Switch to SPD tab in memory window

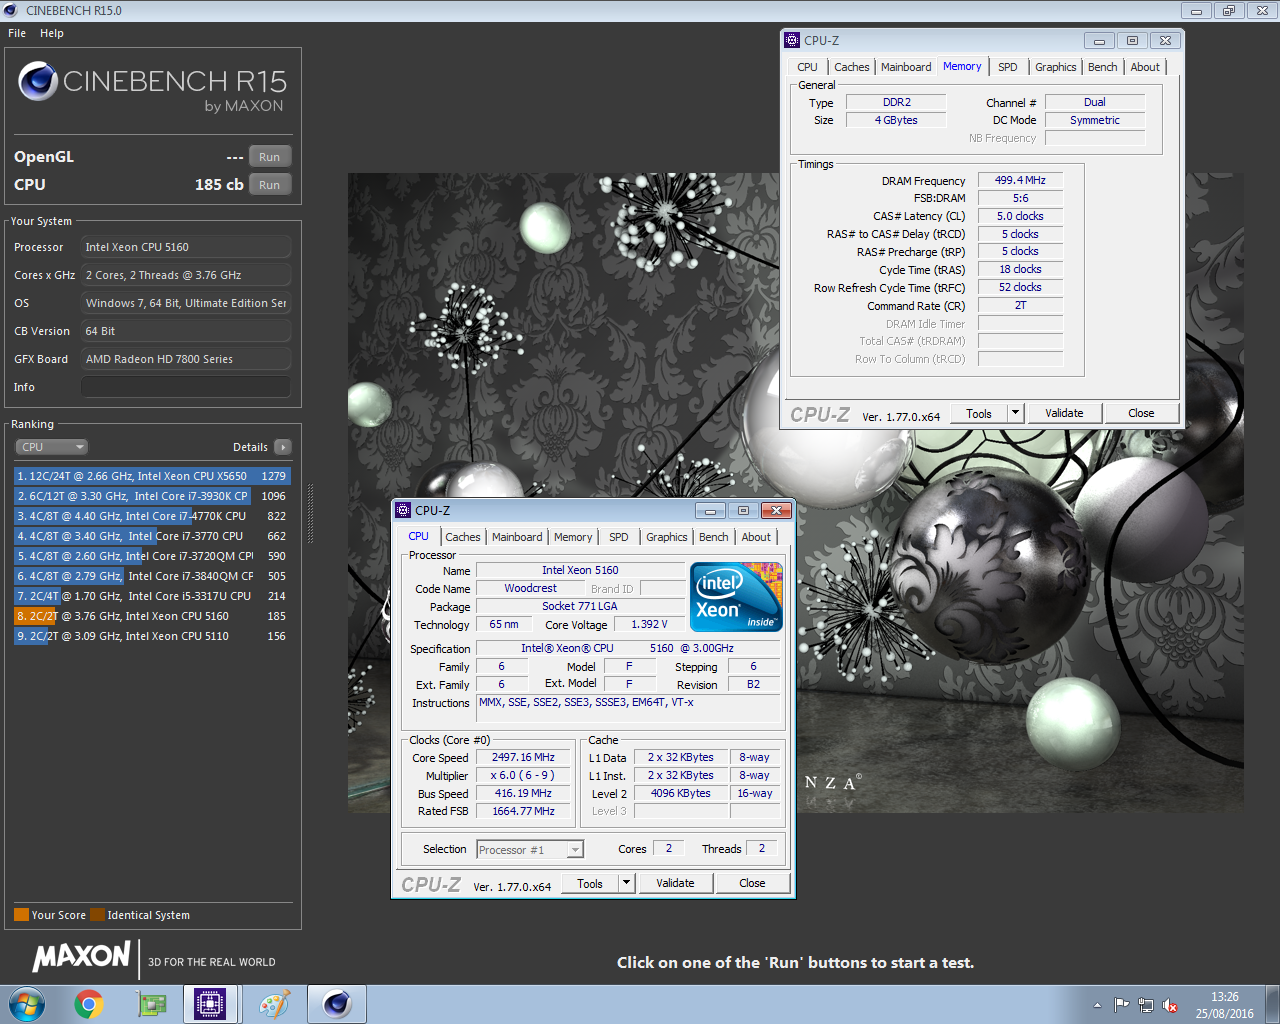click(1008, 67)
